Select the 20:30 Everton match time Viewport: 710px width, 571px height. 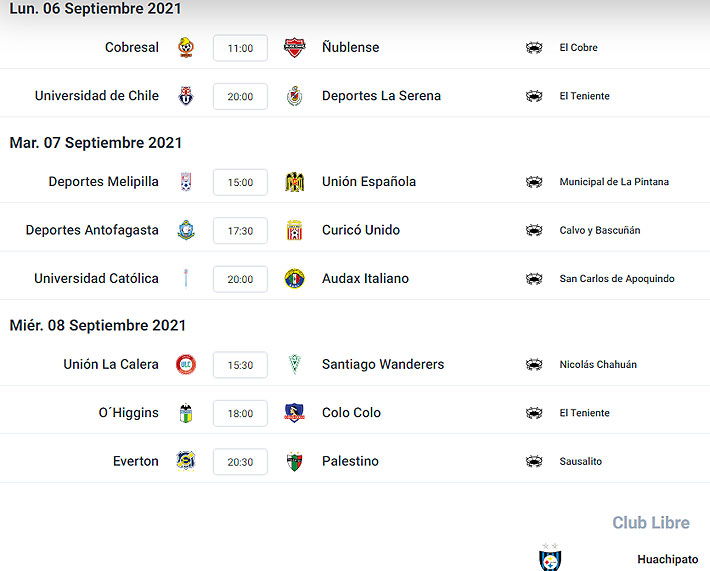coord(240,461)
